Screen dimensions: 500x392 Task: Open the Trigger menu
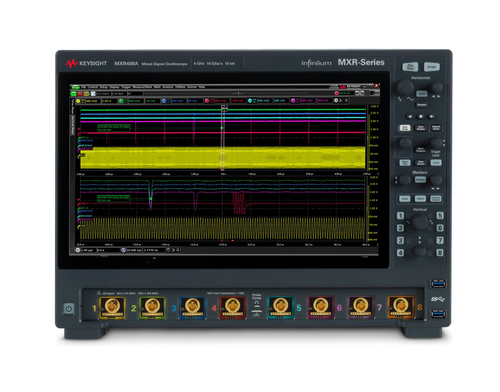tap(126, 87)
